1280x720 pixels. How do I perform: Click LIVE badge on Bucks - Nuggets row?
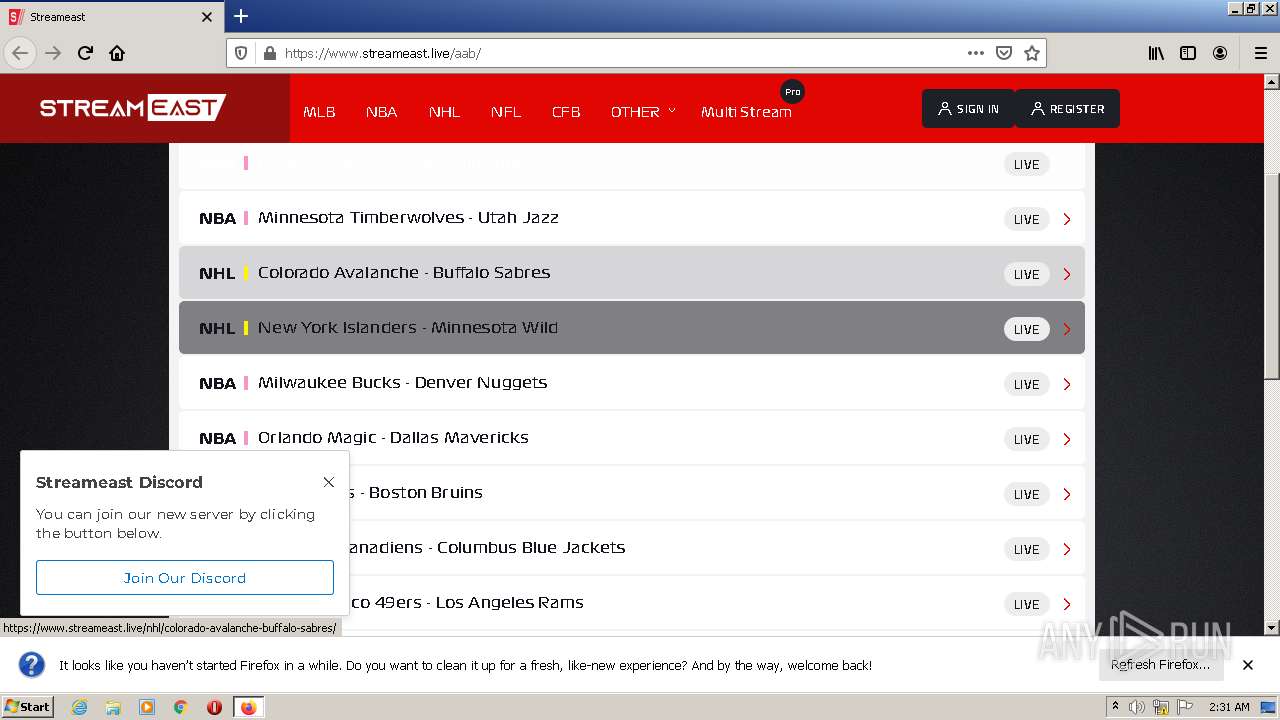1027,384
